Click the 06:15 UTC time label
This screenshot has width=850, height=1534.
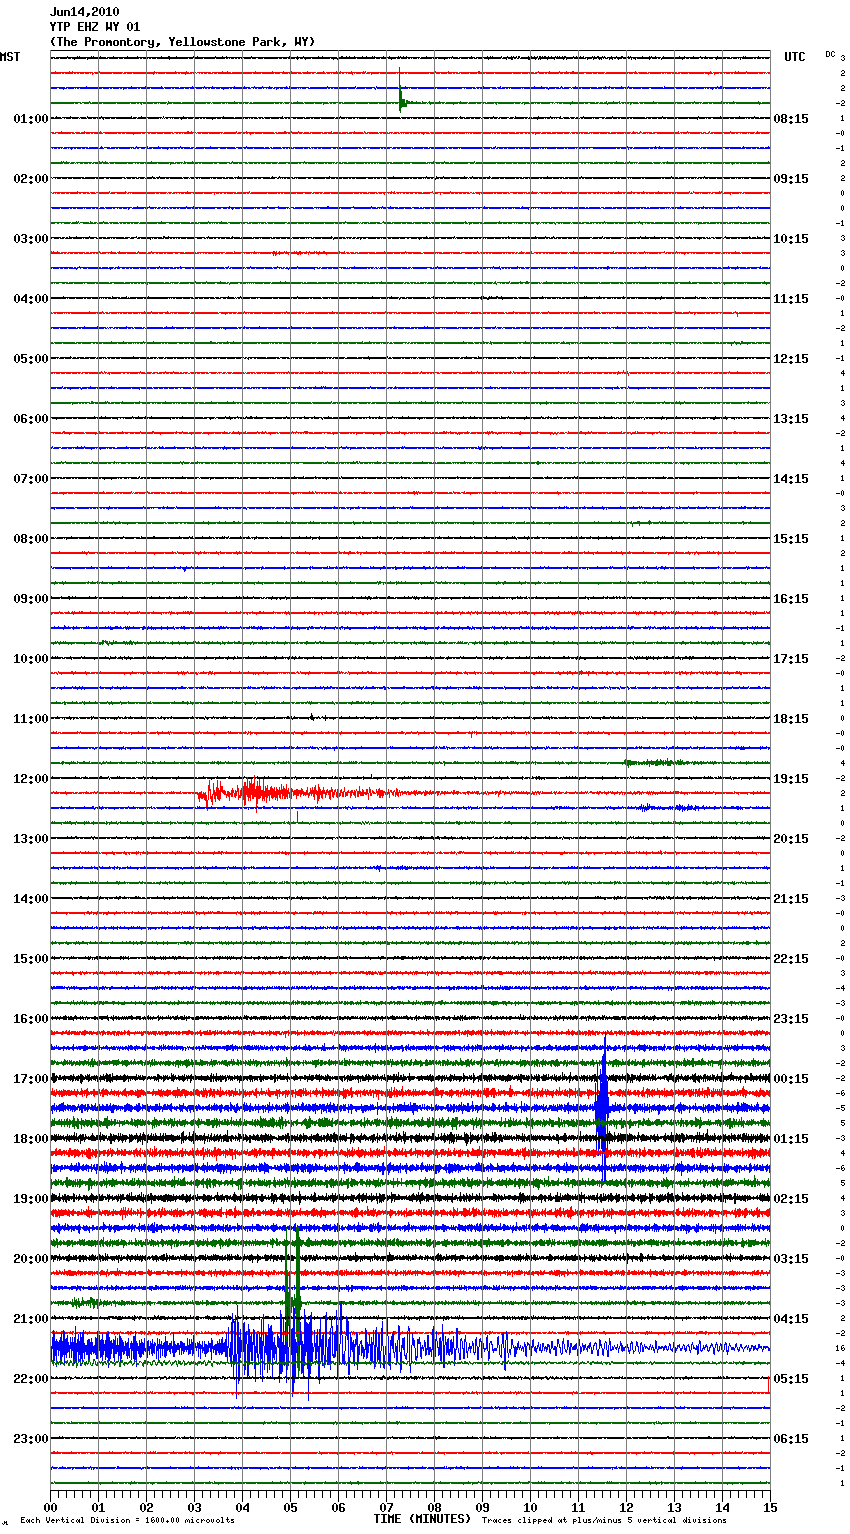pos(791,1439)
